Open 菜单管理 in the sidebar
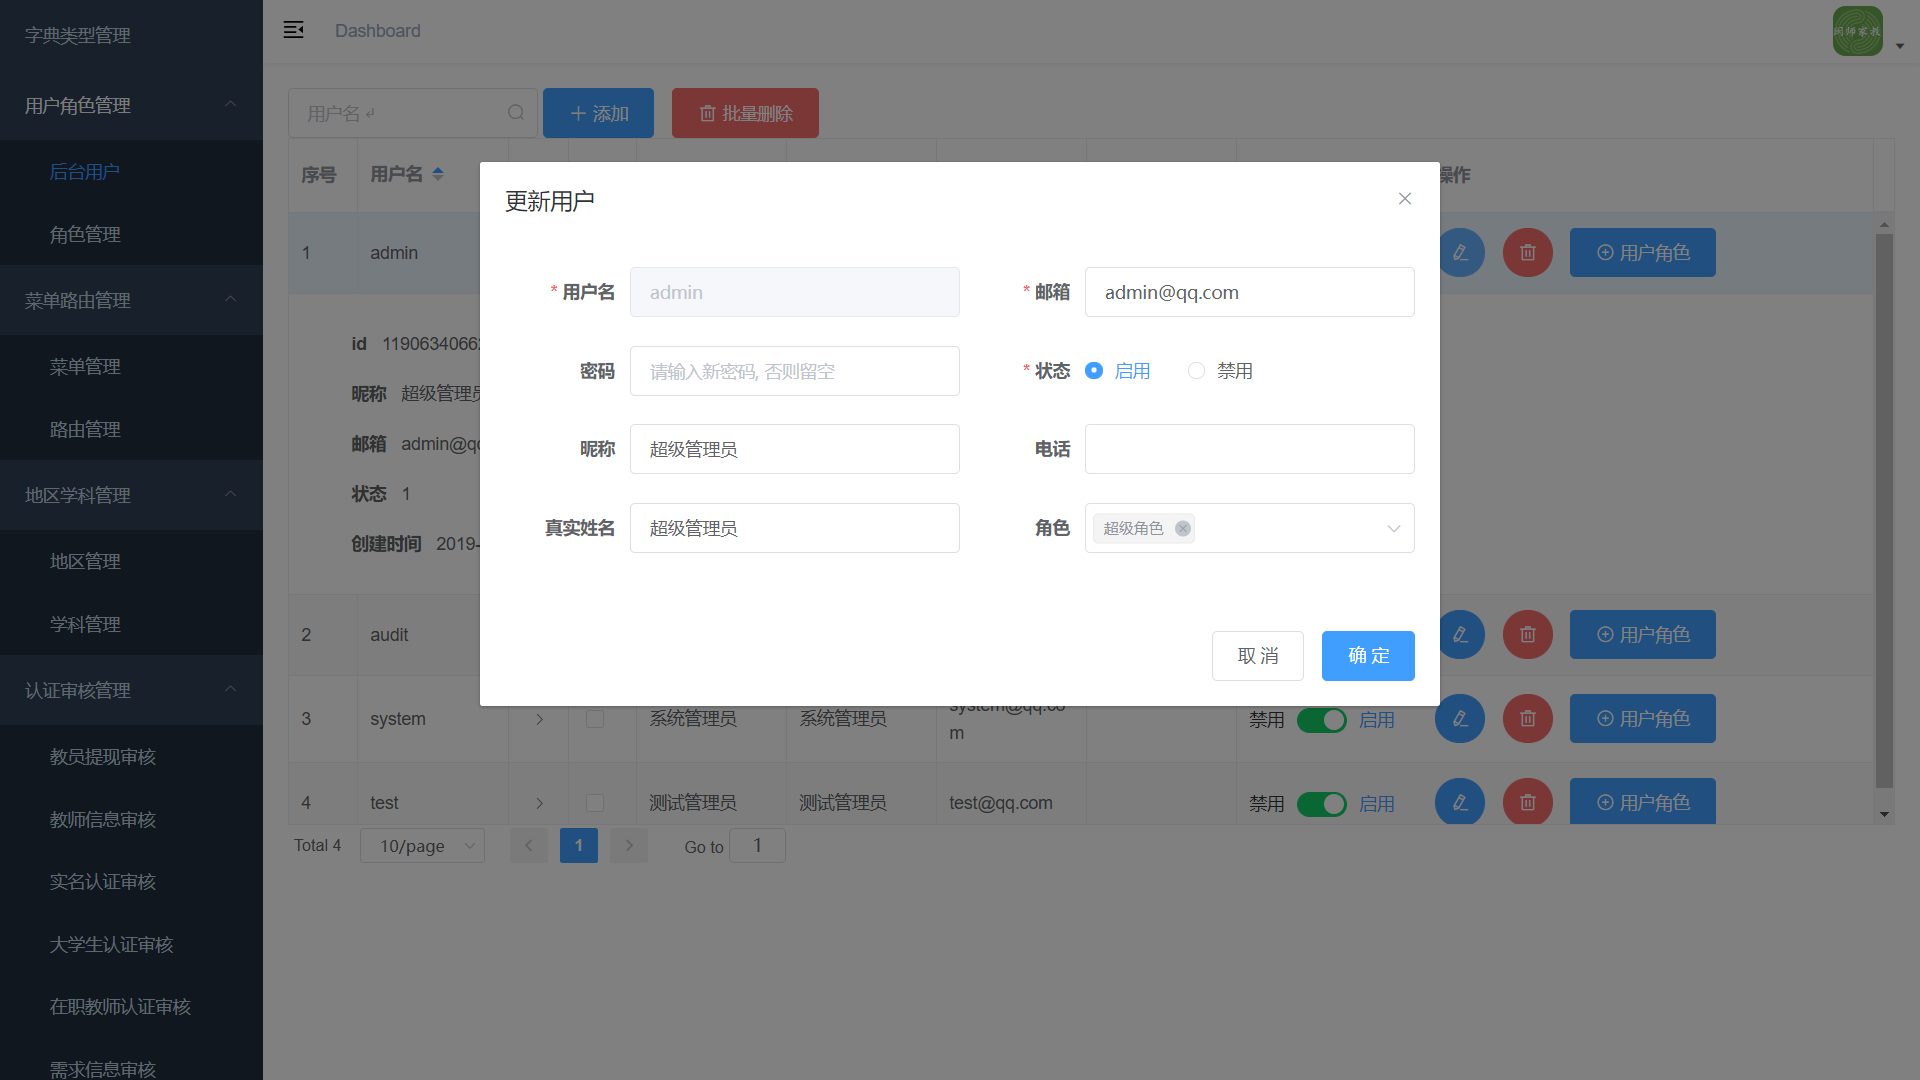 pyautogui.click(x=85, y=367)
